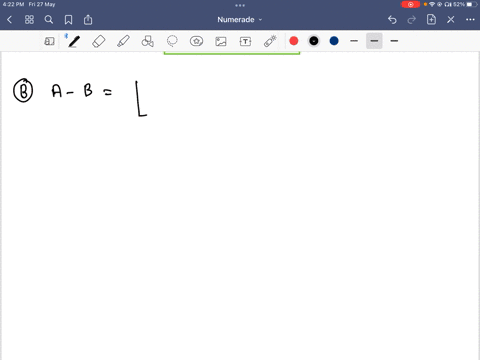480x360 pixels.
Task: Select the Highlighter tool
Action: click(123, 41)
